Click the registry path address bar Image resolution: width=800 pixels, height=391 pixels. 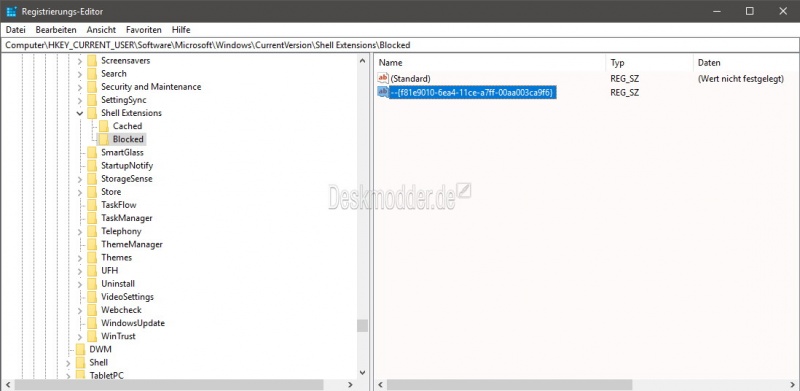point(400,45)
